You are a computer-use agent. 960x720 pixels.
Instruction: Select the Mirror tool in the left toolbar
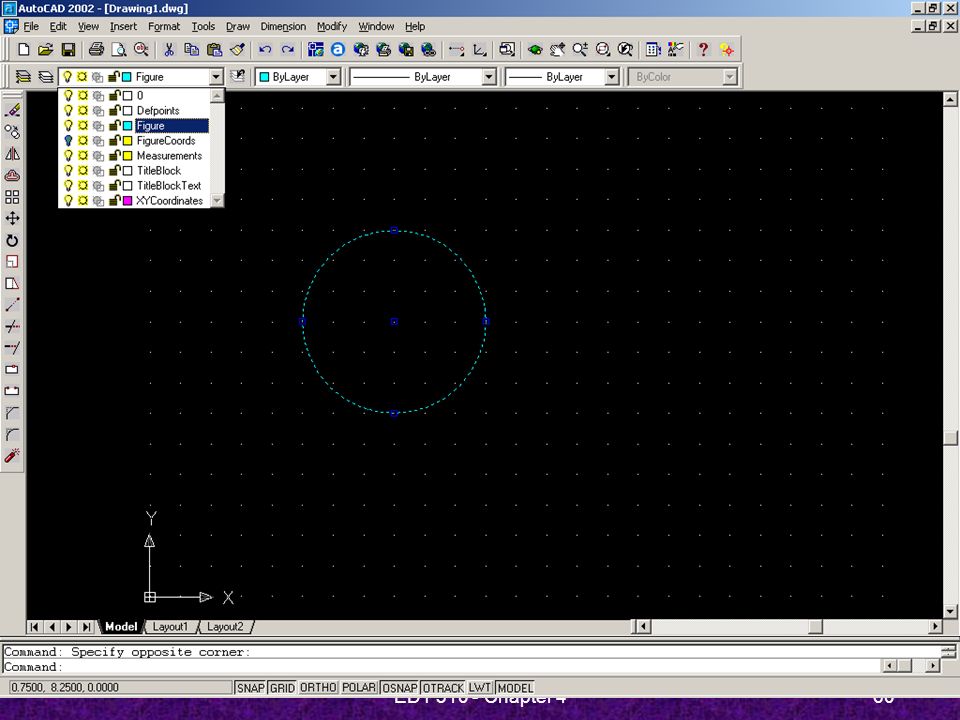pyautogui.click(x=12, y=154)
